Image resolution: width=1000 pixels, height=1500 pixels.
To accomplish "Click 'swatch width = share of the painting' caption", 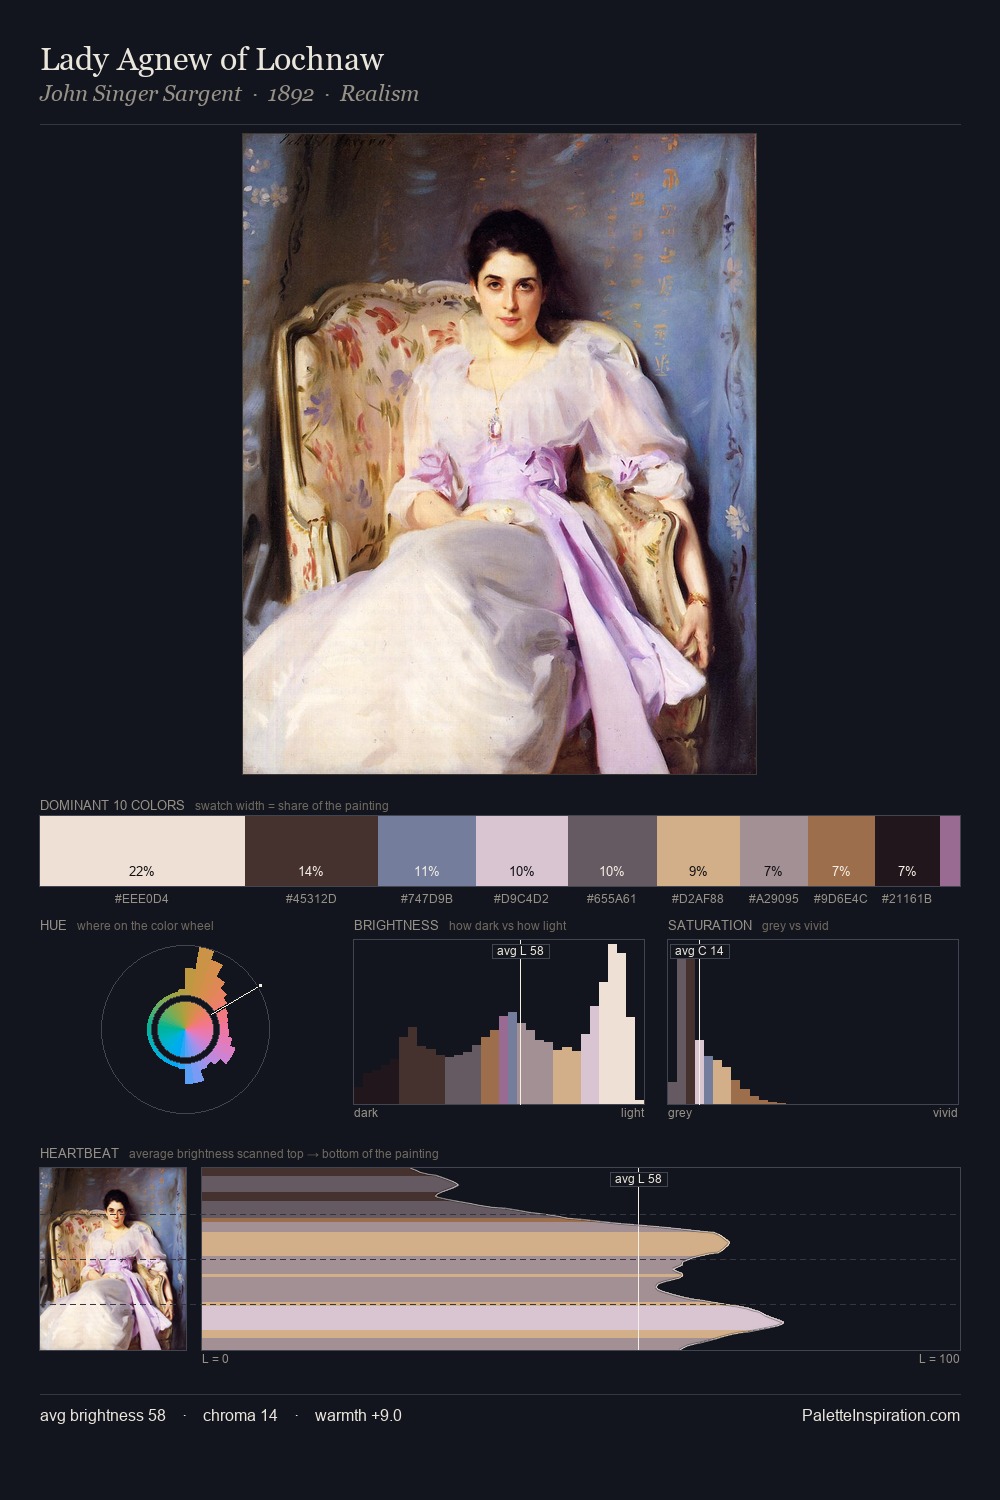I will (292, 806).
